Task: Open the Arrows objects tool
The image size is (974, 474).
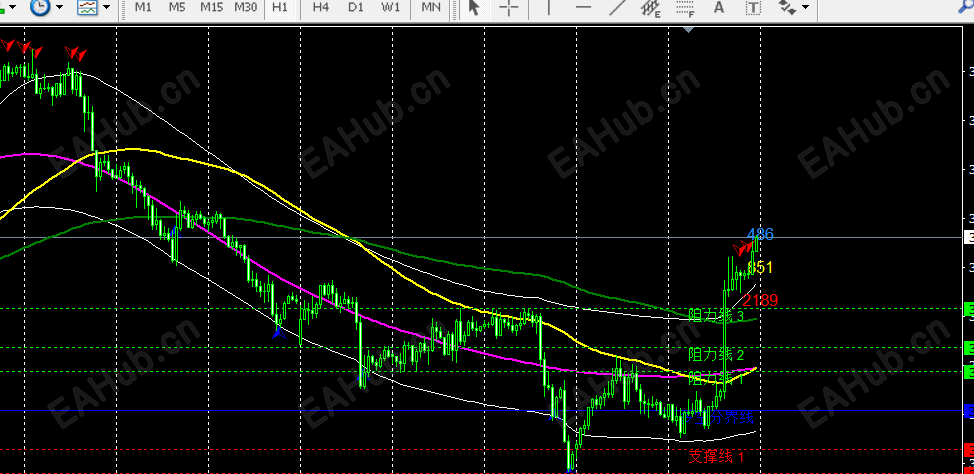Action: coord(787,7)
